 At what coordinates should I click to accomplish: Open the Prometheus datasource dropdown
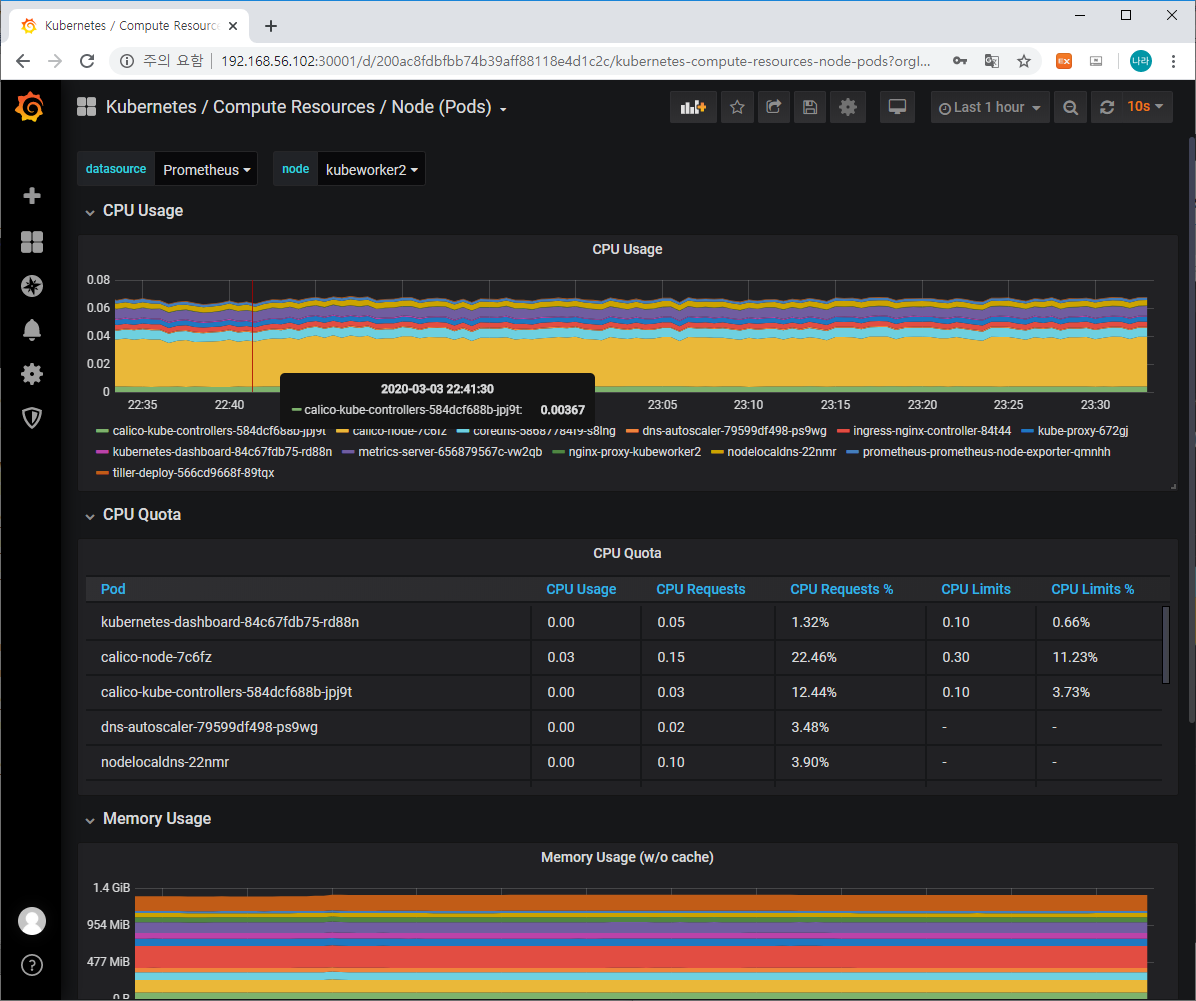(x=206, y=169)
